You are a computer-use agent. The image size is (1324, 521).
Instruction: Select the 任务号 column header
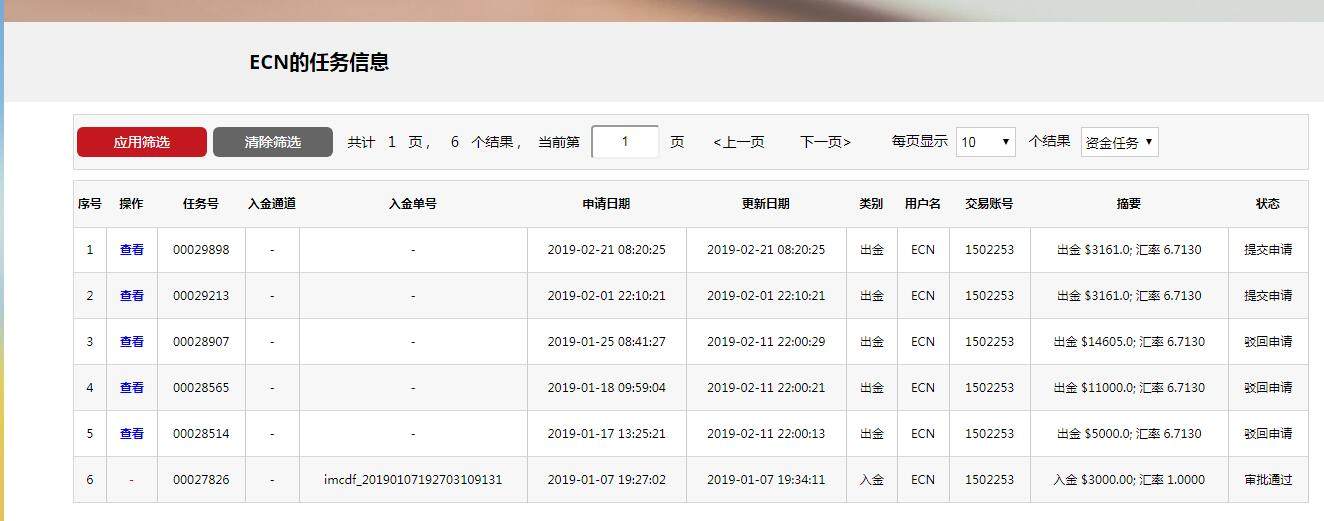pyautogui.click(x=201, y=204)
